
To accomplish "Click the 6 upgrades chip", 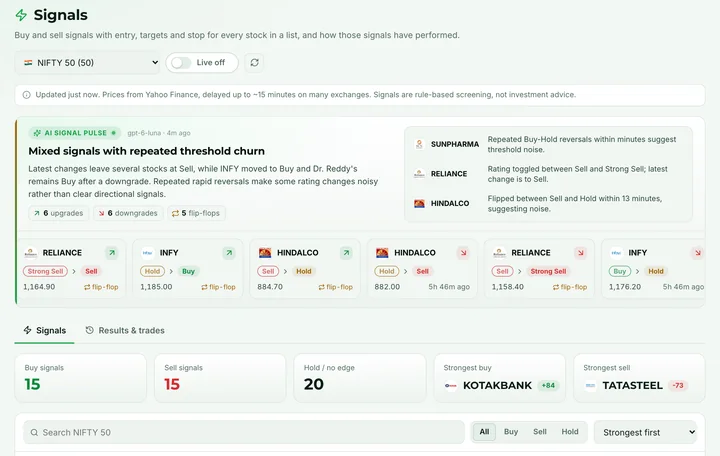I will tap(58, 213).
